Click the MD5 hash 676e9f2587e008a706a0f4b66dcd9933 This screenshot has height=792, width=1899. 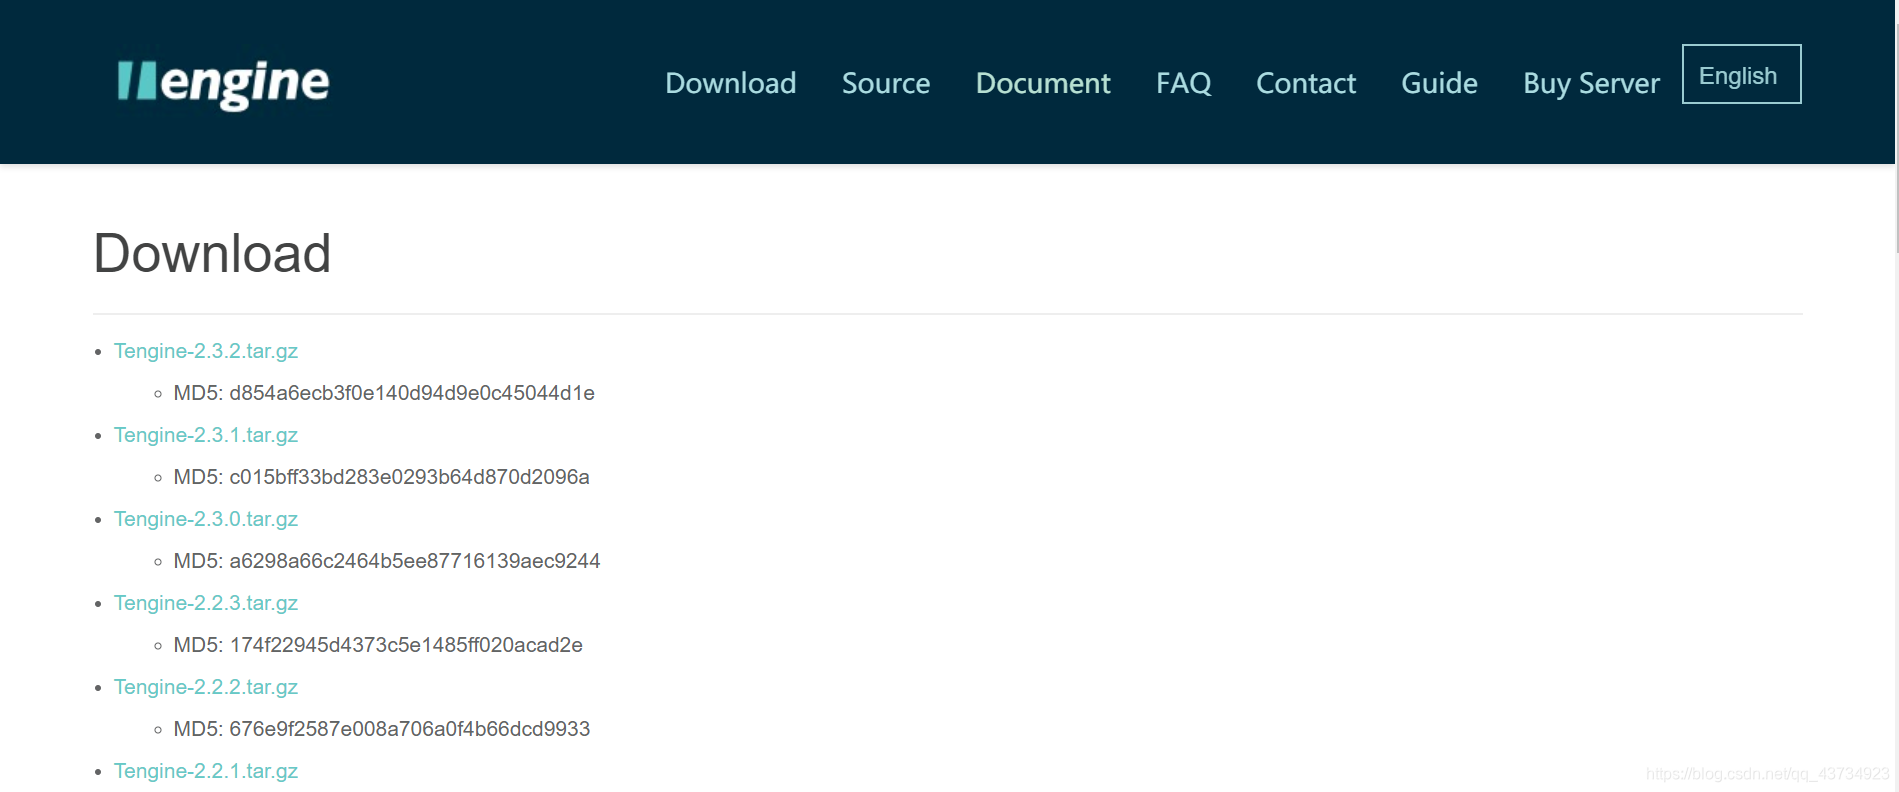point(410,729)
